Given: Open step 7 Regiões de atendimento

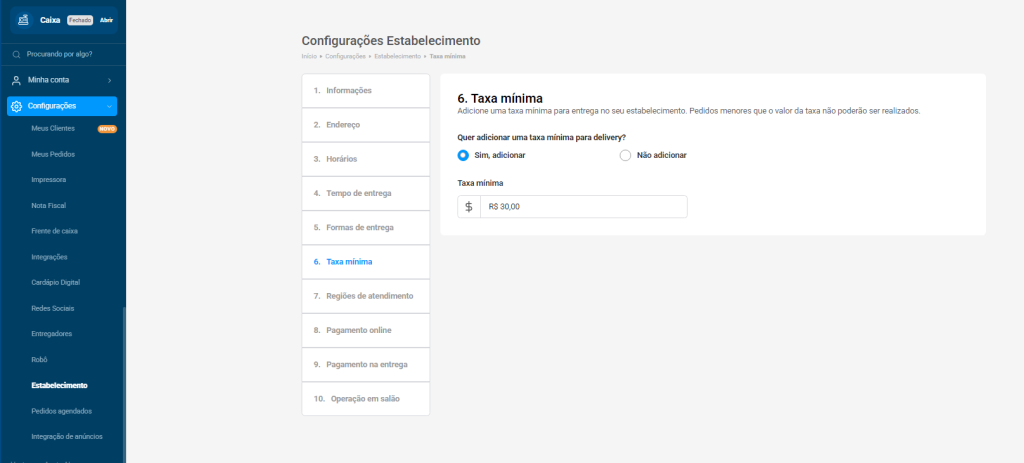Looking at the screenshot, I should click(x=365, y=296).
